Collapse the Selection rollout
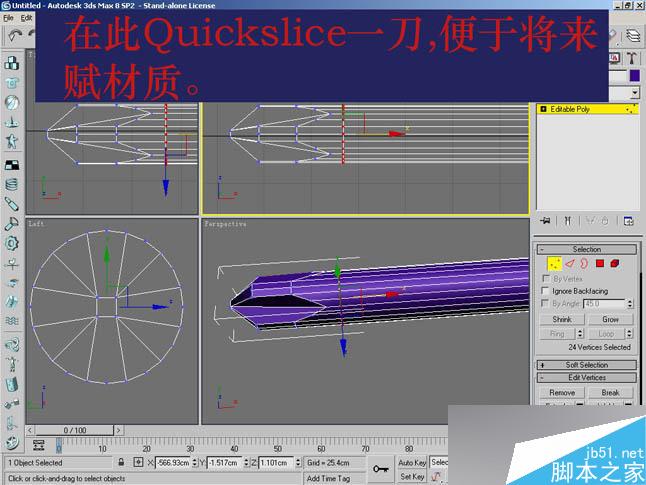646x485 pixels. pos(587,249)
